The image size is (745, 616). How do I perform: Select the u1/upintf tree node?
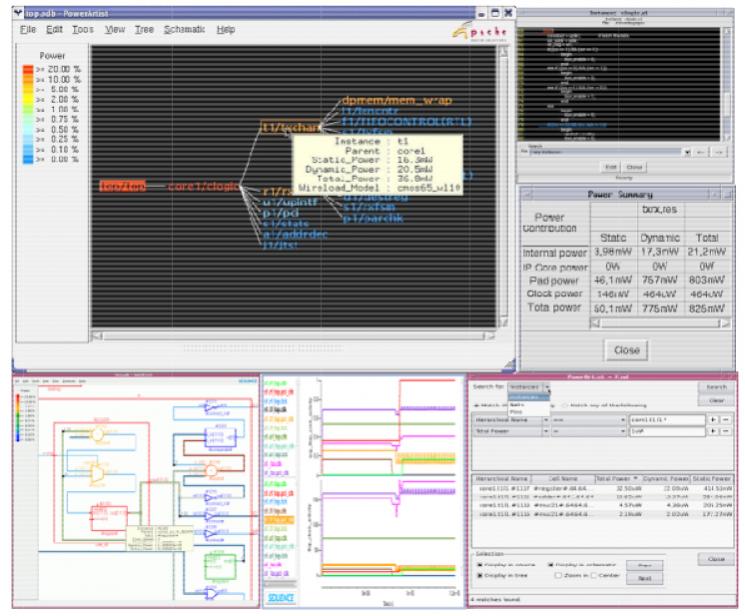click(290, 202)
